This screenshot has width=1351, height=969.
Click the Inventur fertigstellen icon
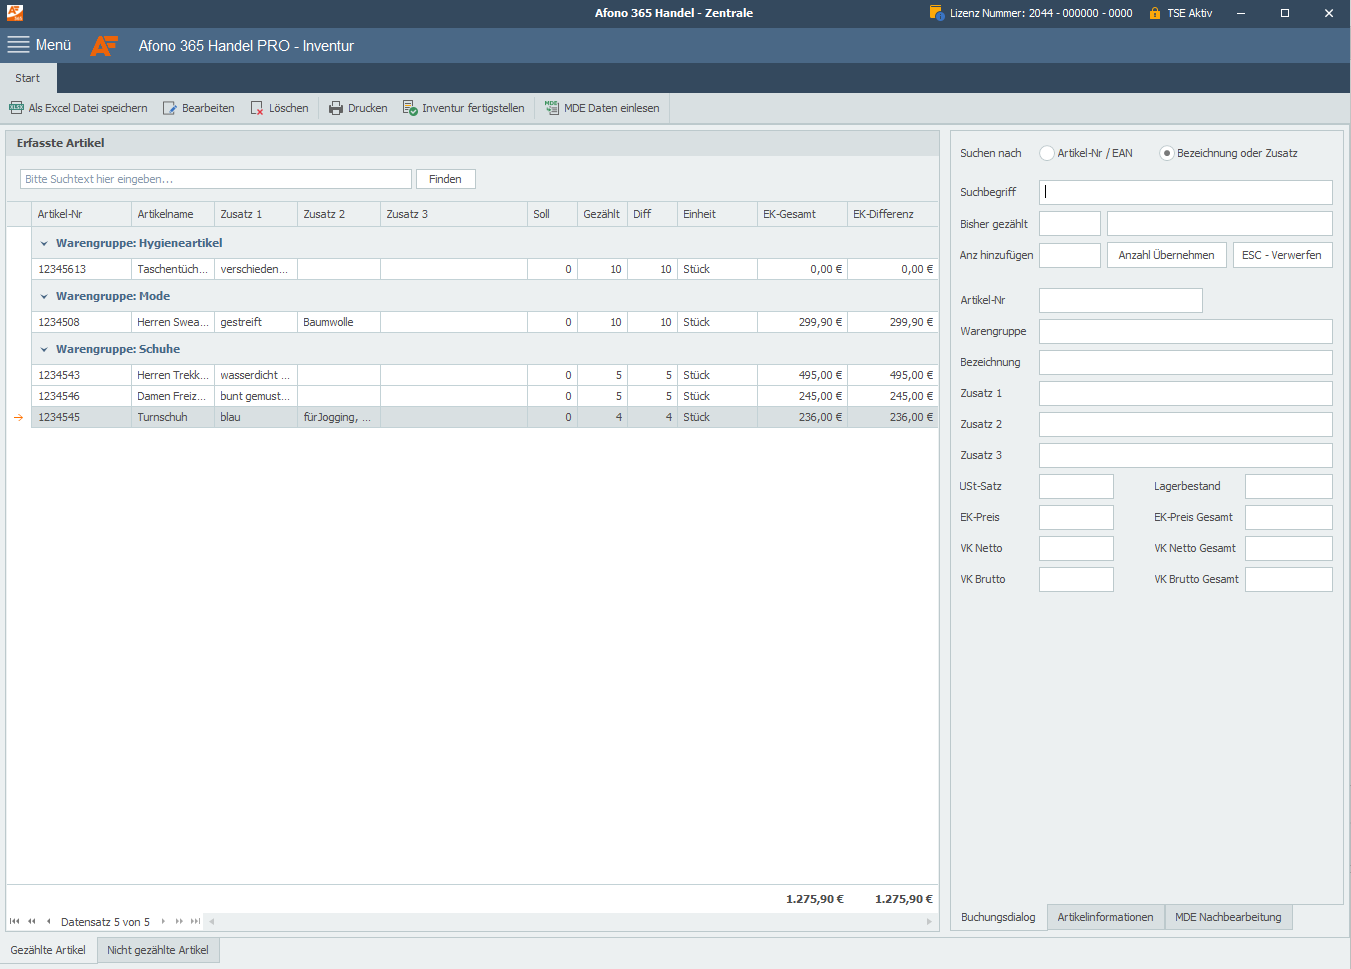(410, 108)
